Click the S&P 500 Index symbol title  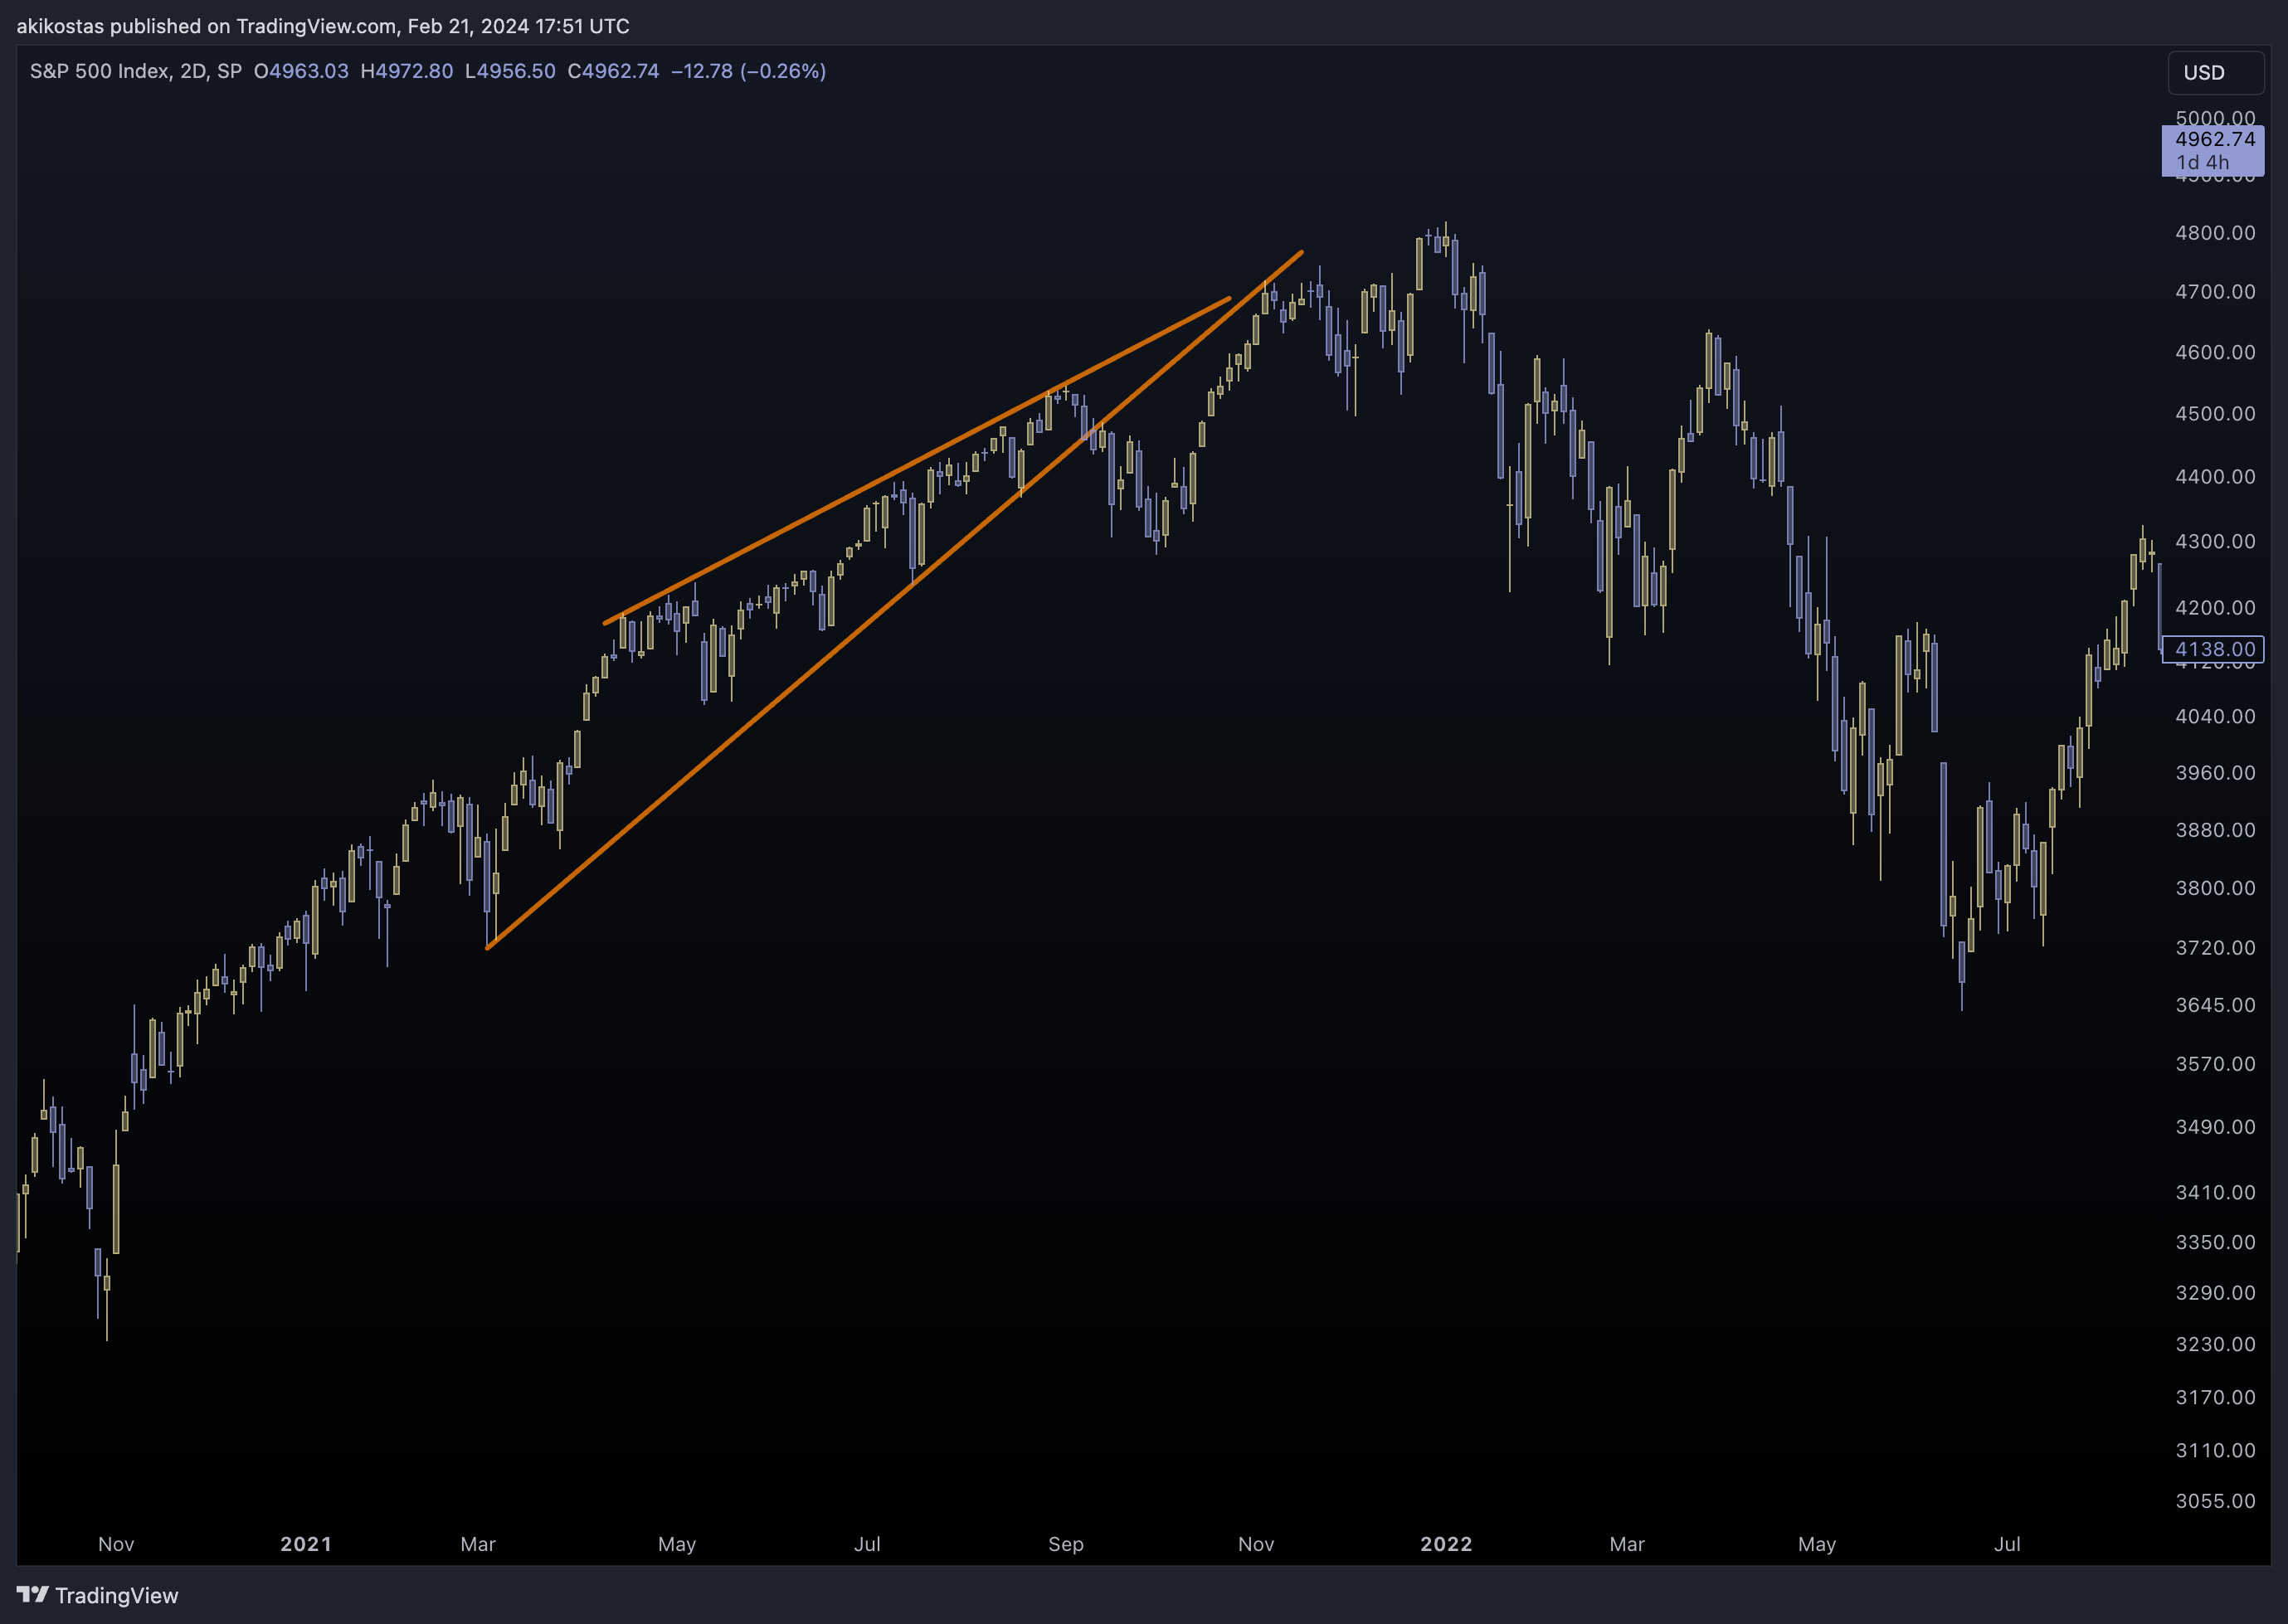point(136,71)
